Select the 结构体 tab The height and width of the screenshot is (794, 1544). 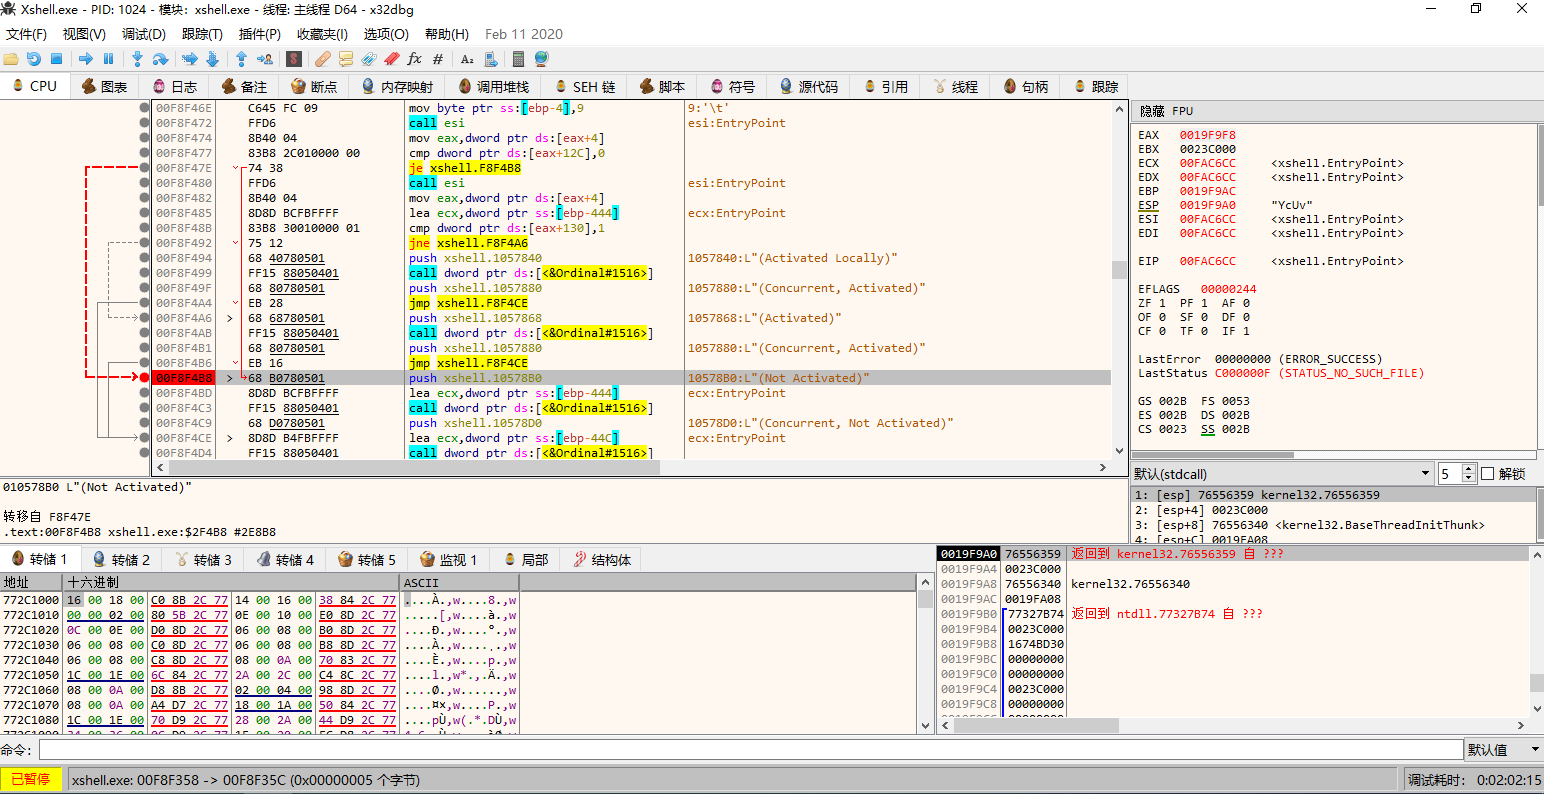click(601, 560)
